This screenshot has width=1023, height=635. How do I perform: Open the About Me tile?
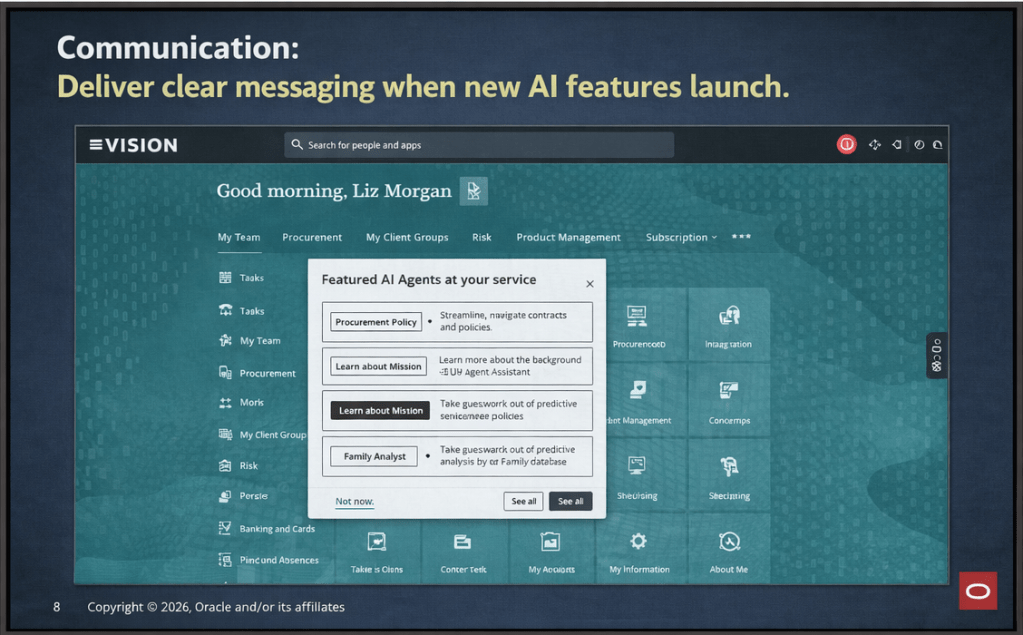point(728,543)
